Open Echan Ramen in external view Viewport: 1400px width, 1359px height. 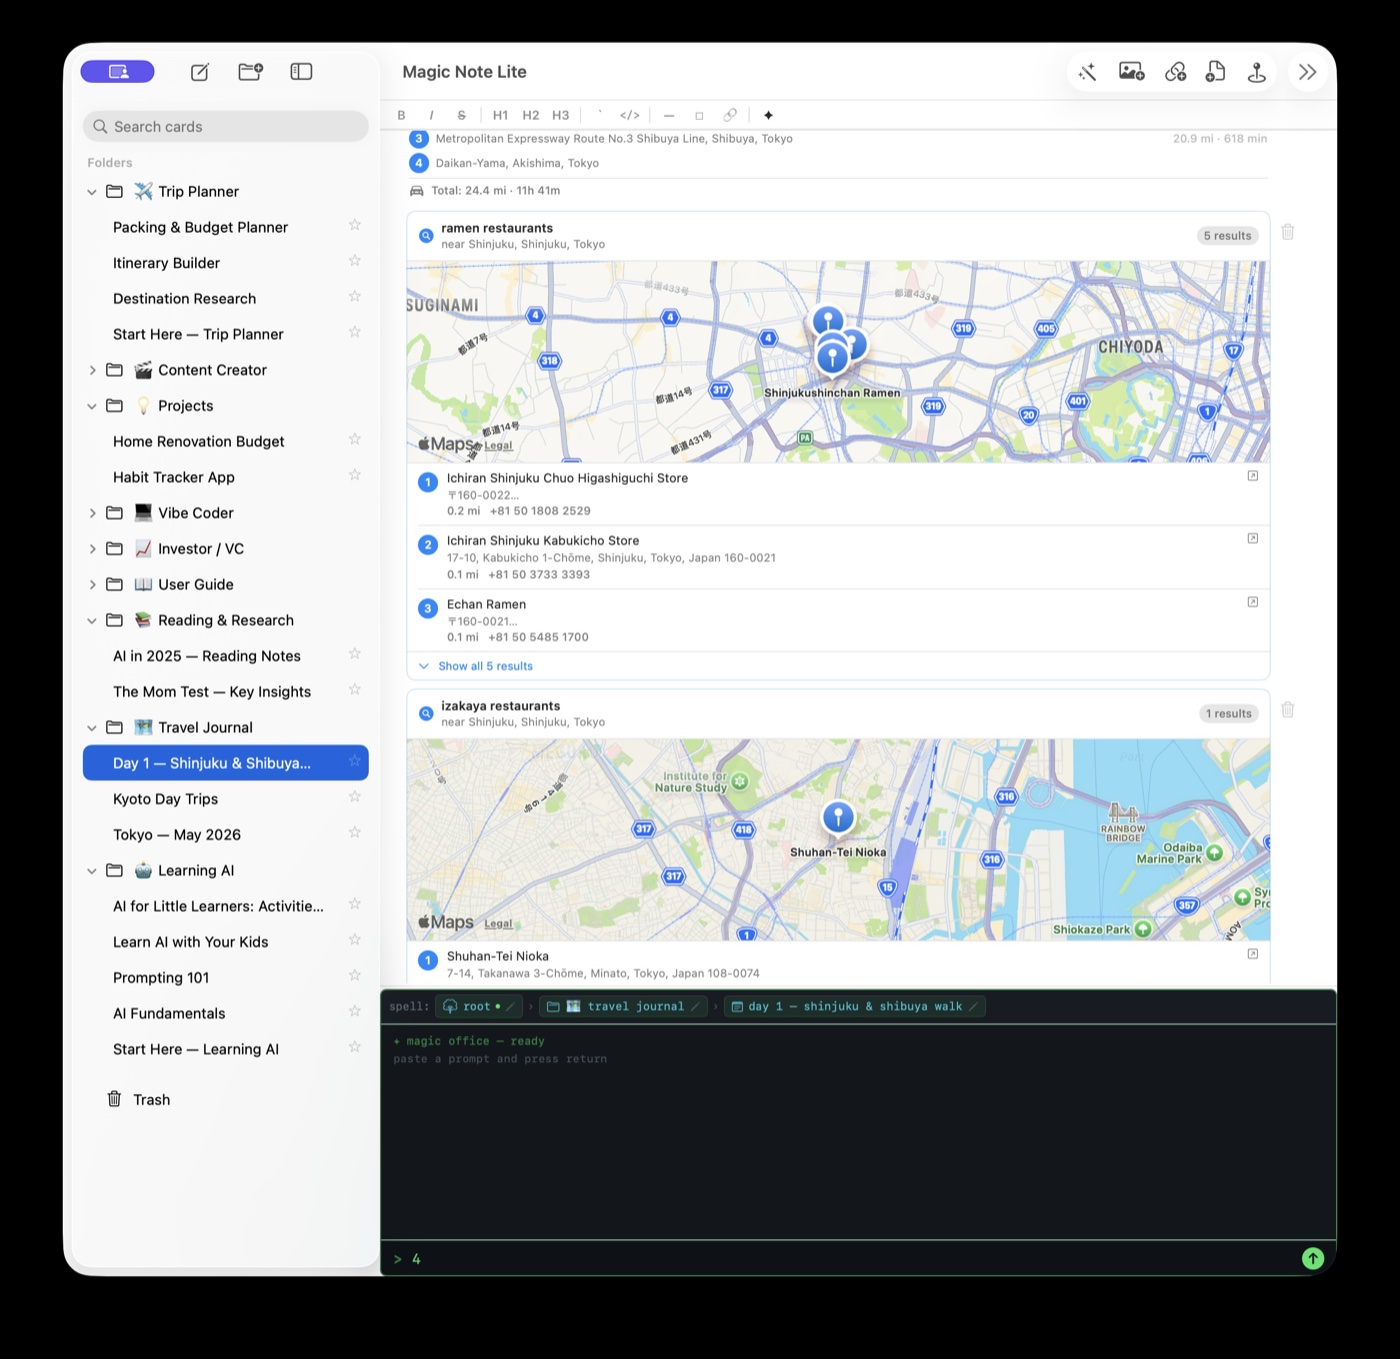pos(1253,602)
